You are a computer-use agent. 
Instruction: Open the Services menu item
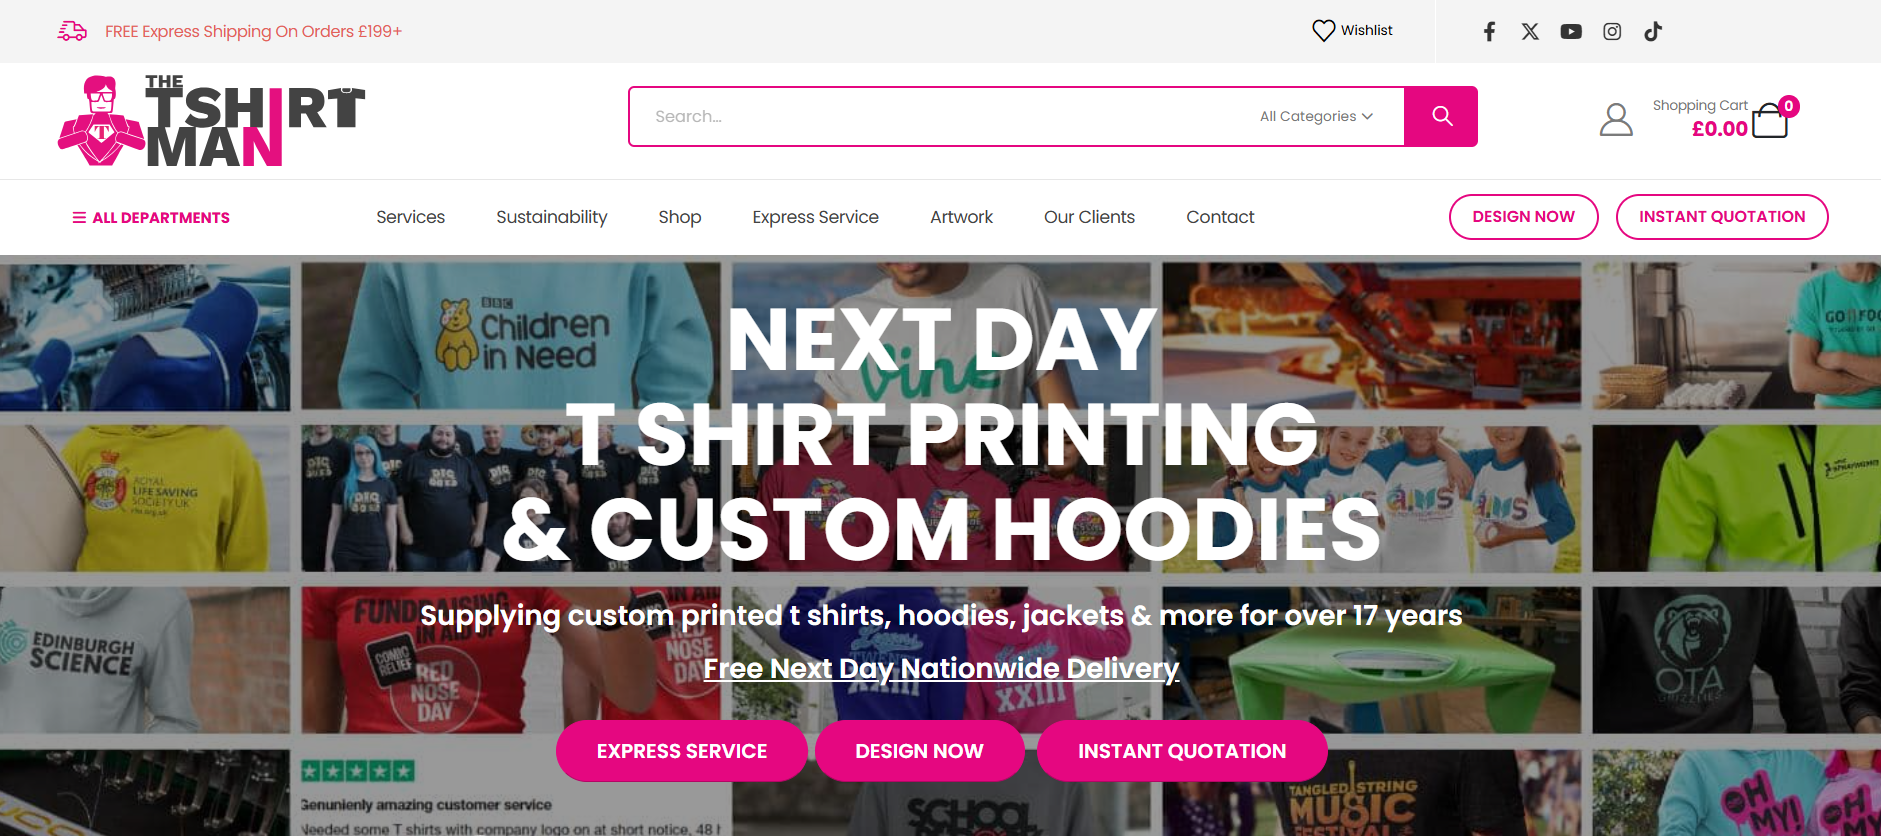click(x=410, y=217)
